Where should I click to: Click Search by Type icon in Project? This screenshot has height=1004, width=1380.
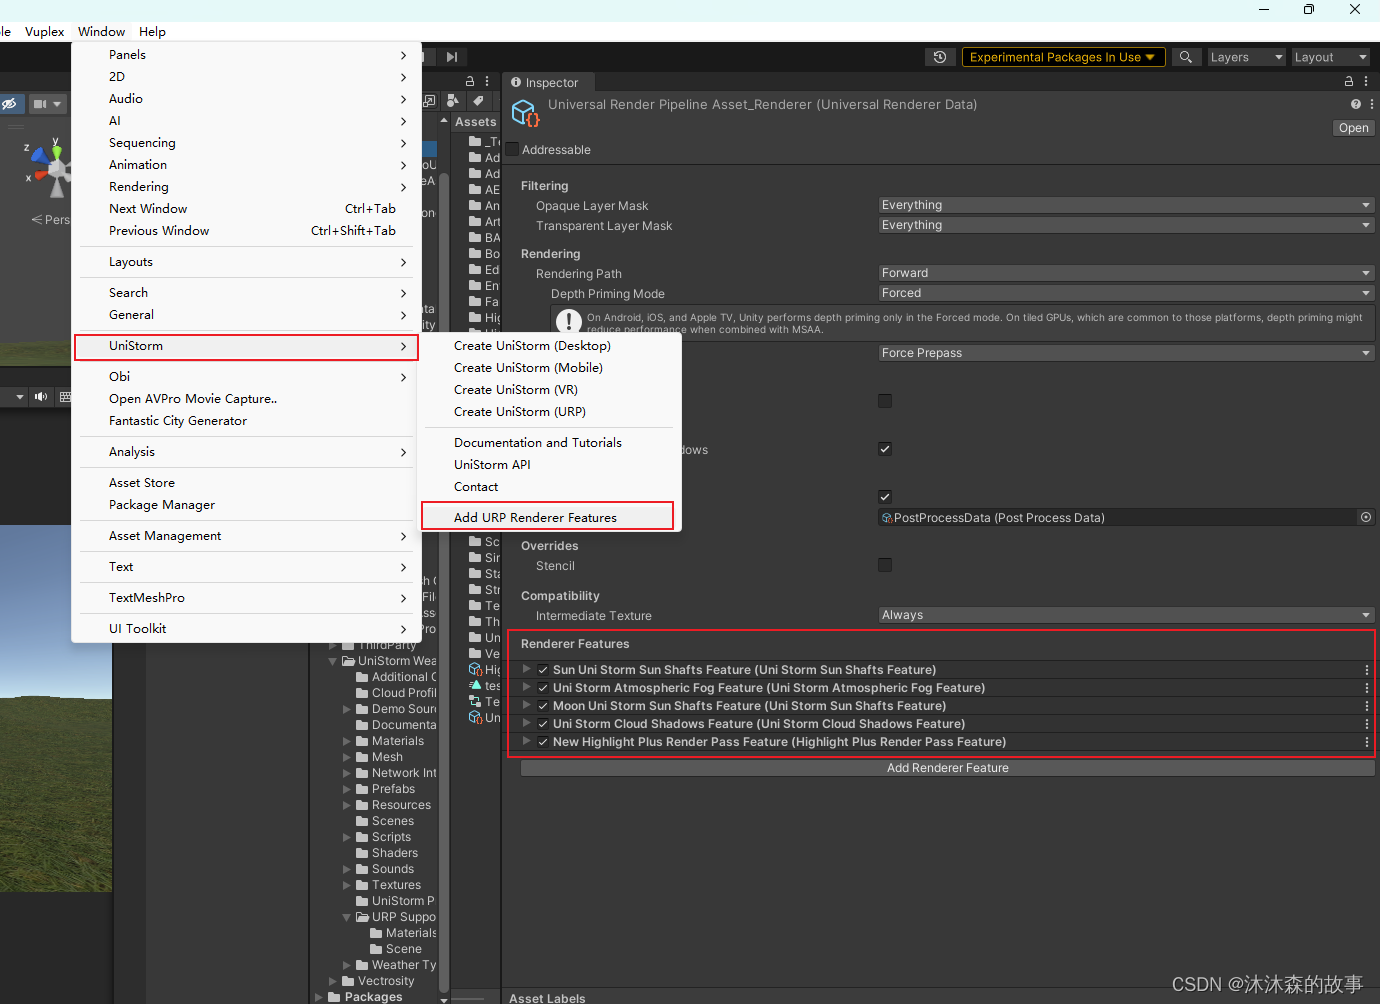click(453, 100)
